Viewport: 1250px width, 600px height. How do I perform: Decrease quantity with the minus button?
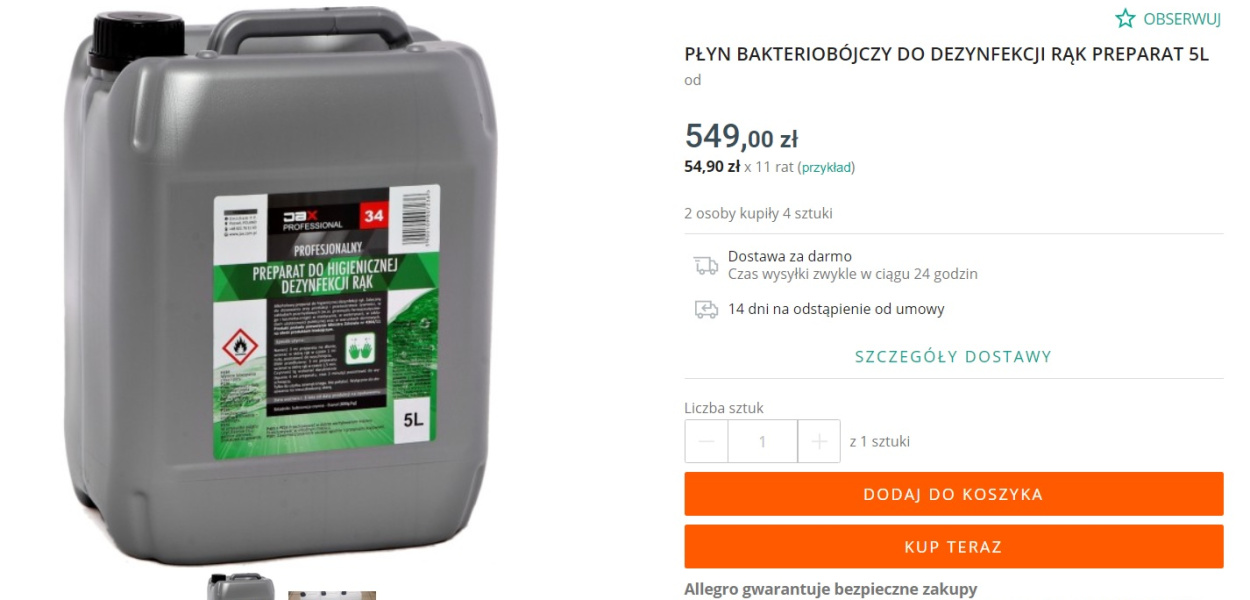(x=707, y=441)
